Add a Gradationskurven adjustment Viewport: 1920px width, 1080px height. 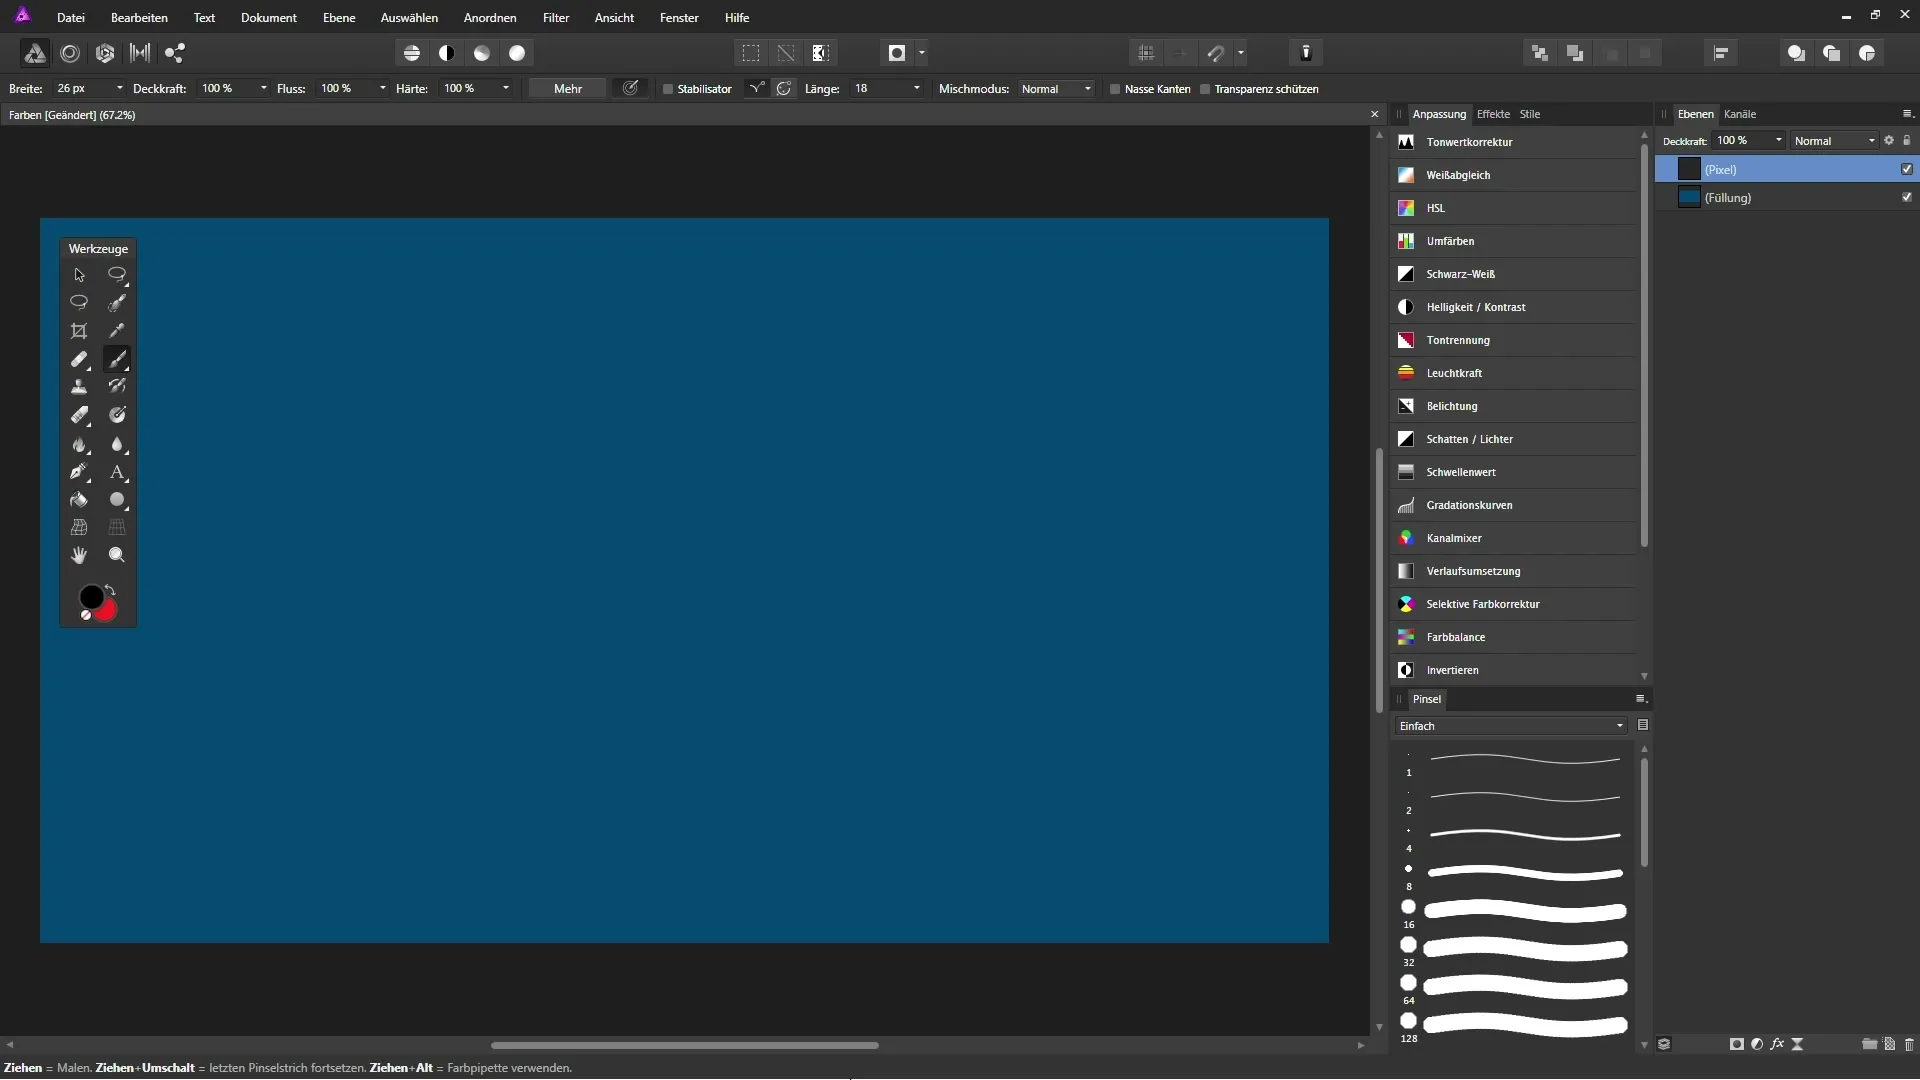point(1468,505)
